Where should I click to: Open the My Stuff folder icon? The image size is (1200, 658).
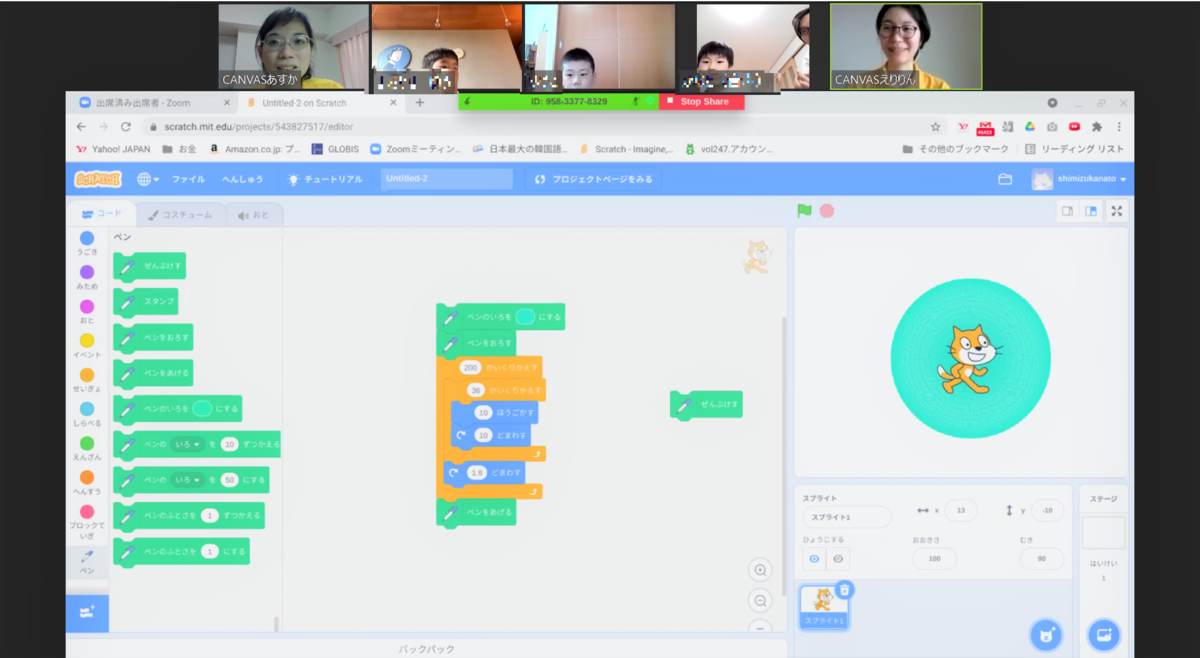pyautogui.click(x=1005, y=179)
